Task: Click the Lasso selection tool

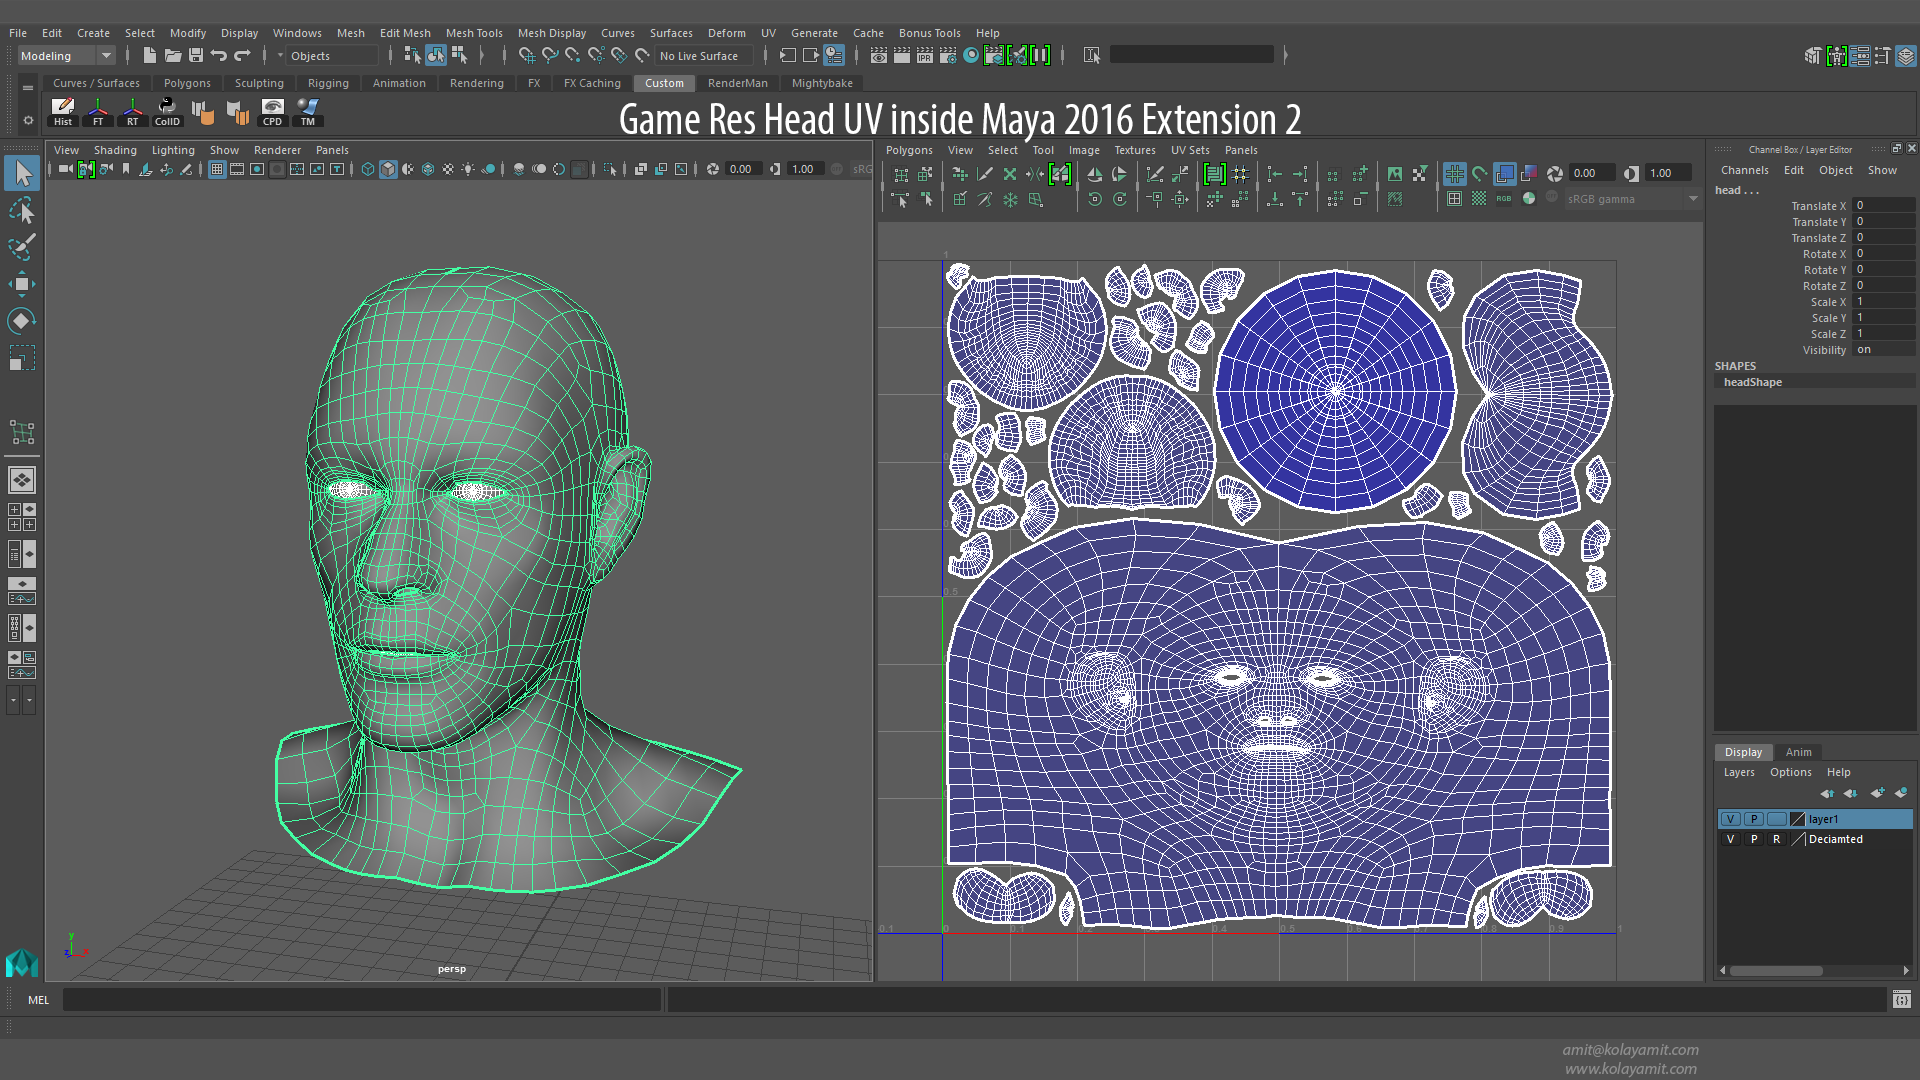Action: point(21,211)
